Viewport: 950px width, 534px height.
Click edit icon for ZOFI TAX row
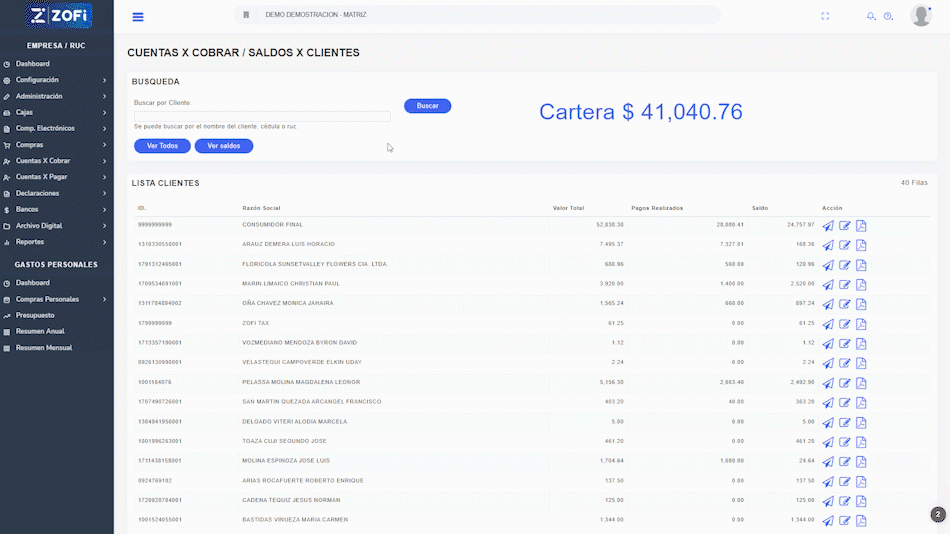(845, 324)
